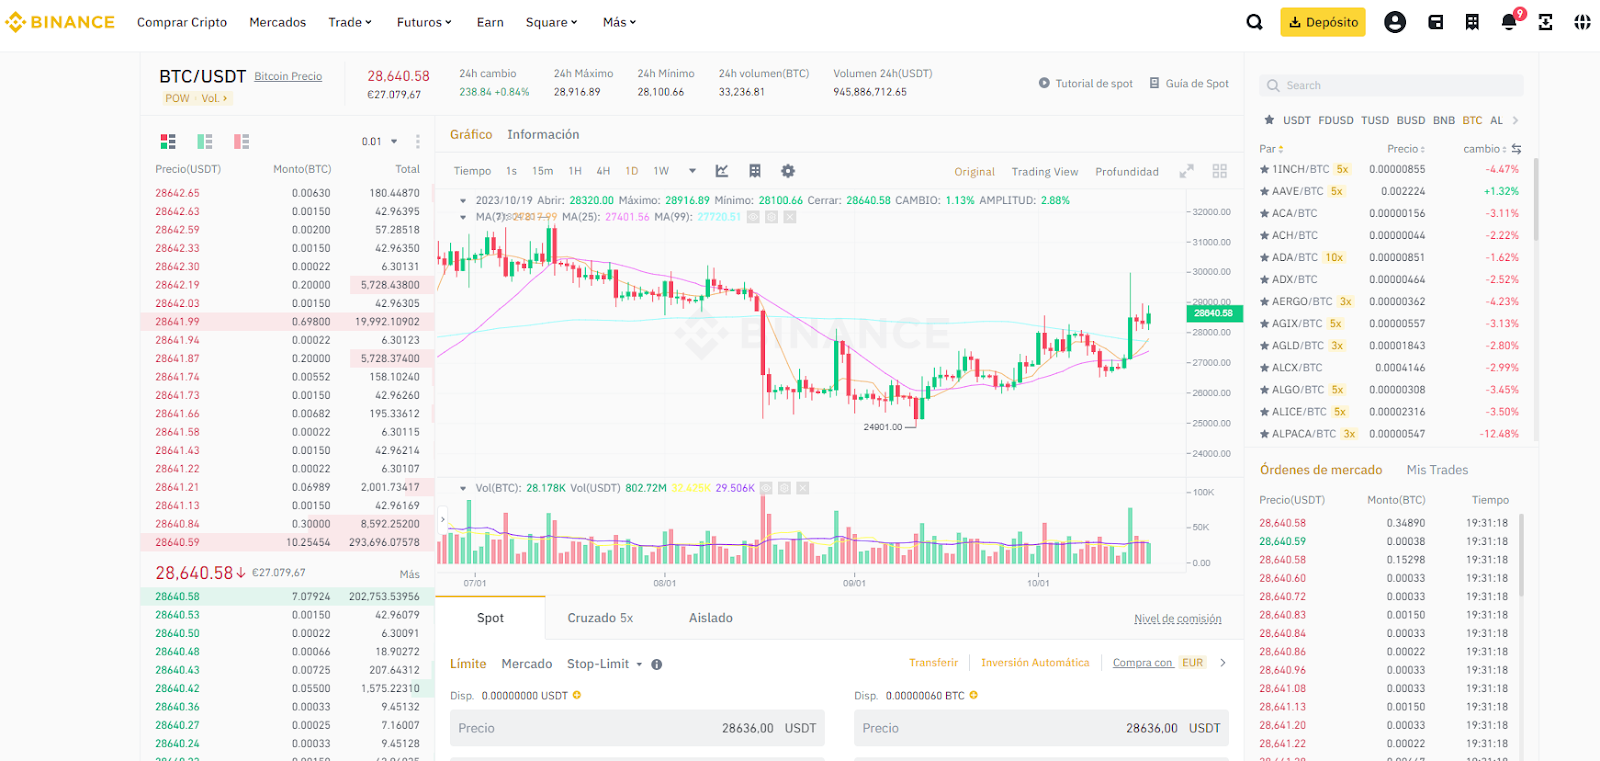Open the Square dropdown menu
The image size is (1600, 761).
pyautogui.click(x=552, y=22)
